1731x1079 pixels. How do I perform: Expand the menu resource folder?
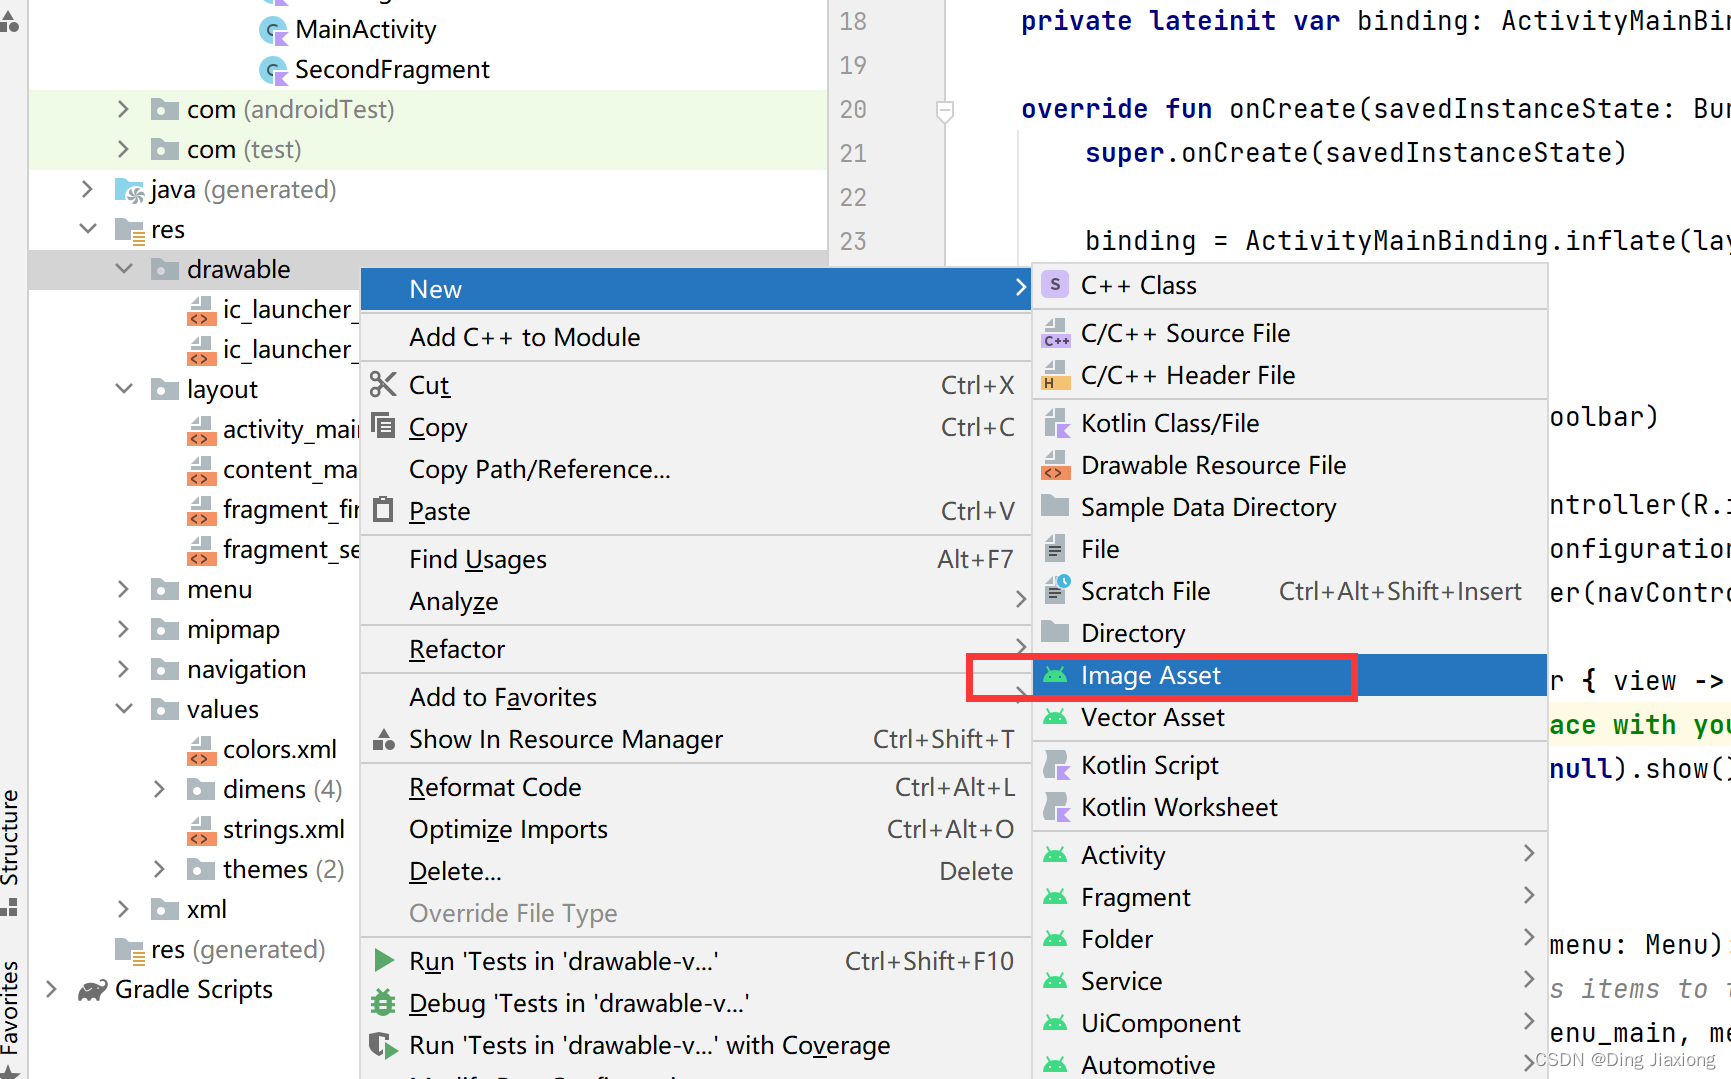point(124,589)
